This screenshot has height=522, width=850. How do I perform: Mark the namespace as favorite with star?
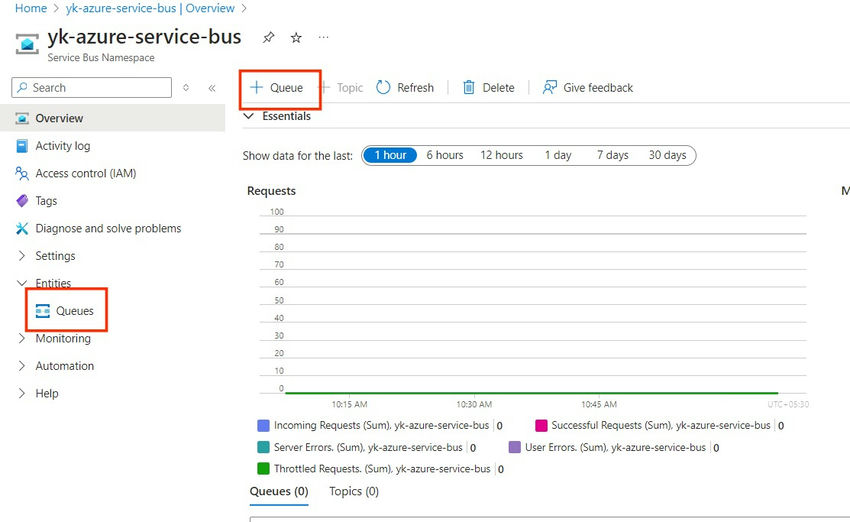click(x=296, y=37)
